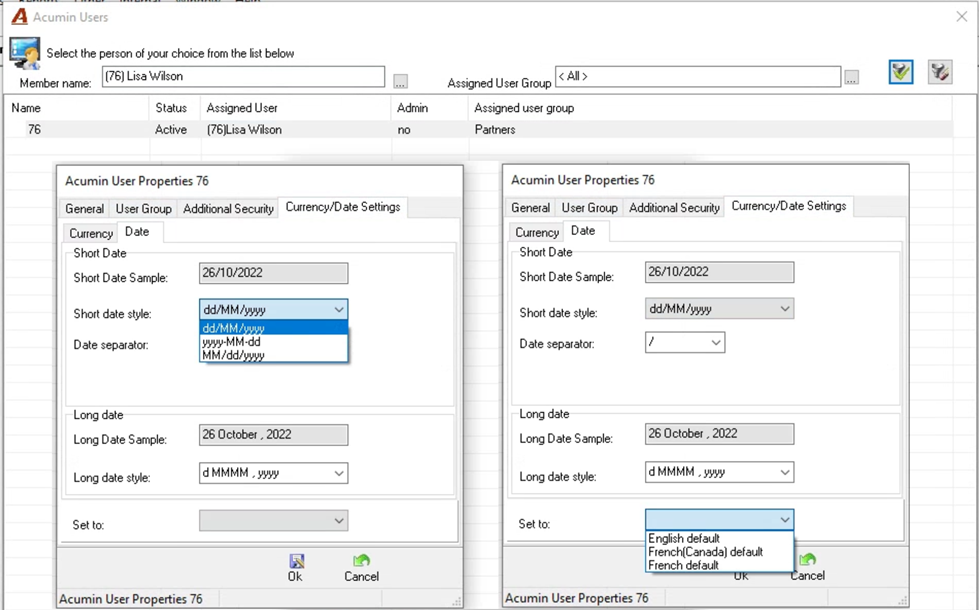The height and width of the screenshot is (610, 979).
Task: Click the tools icon beside the green checkmark
Action: point(940,72)
